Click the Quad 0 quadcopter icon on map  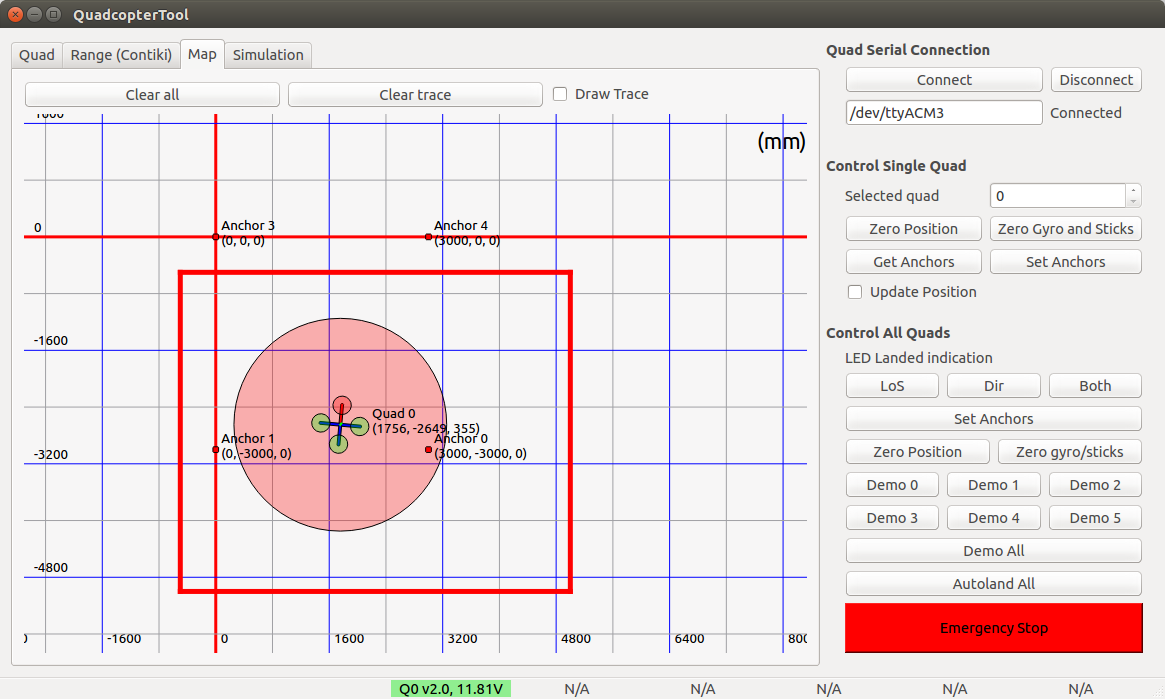[340, 425]
